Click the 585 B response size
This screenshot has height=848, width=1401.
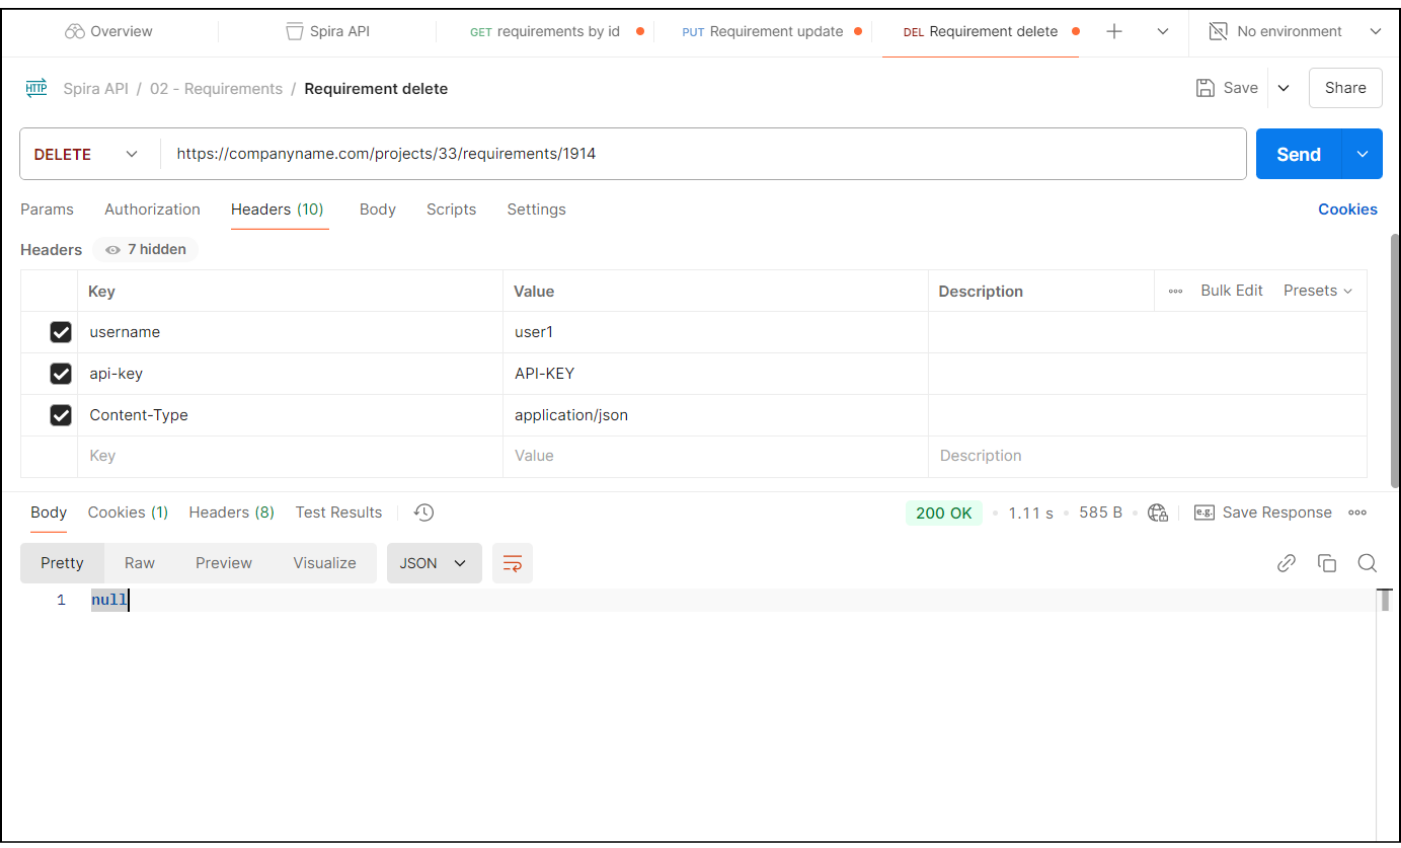(x=1100, y=512)
